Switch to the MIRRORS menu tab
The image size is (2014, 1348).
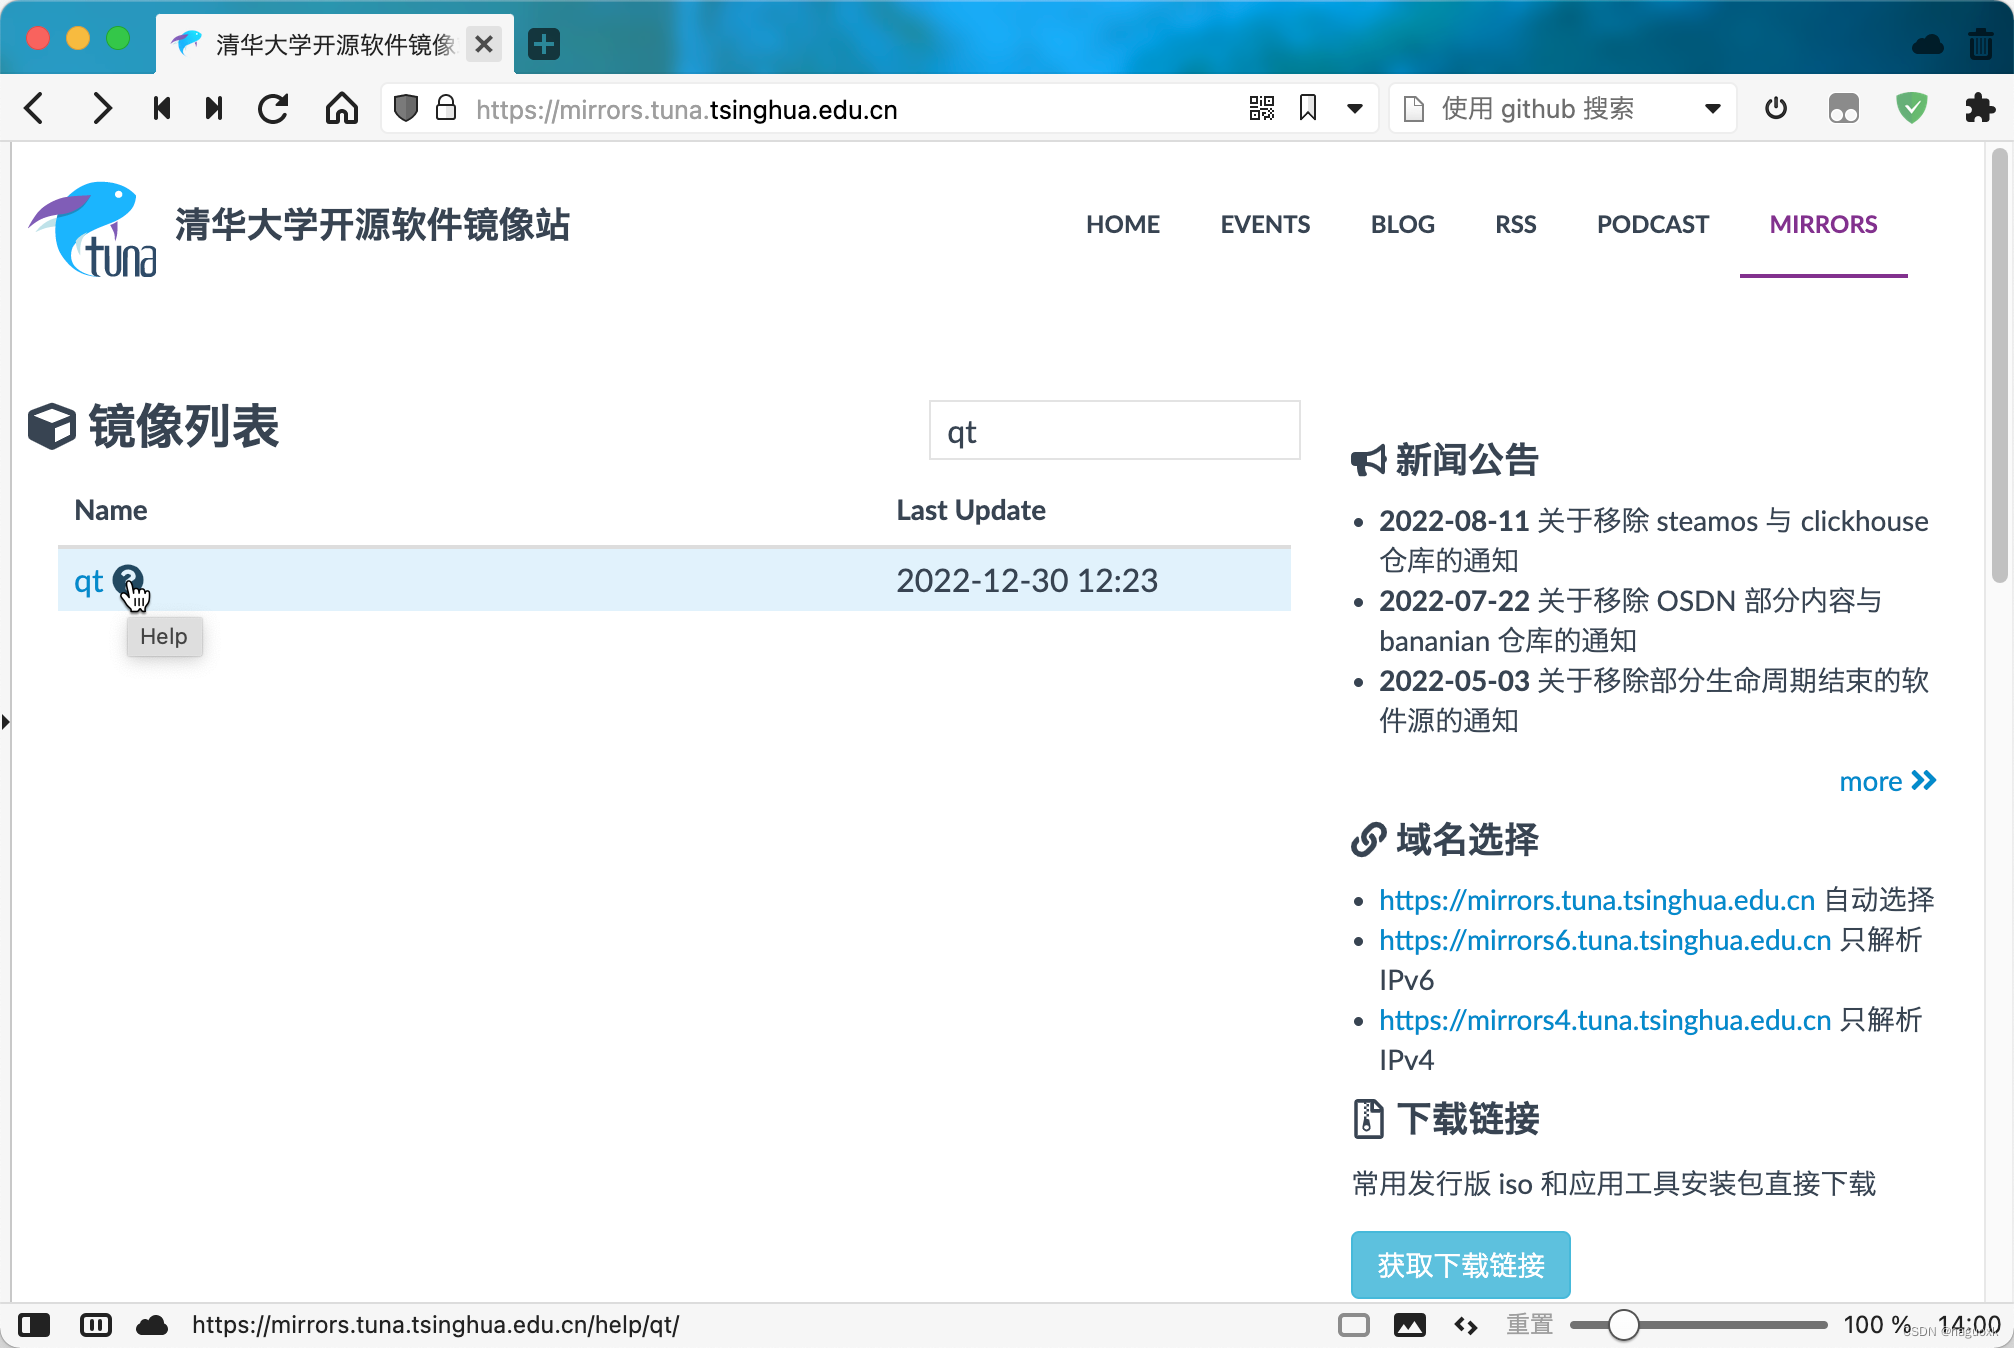(x=1823, y=224)
